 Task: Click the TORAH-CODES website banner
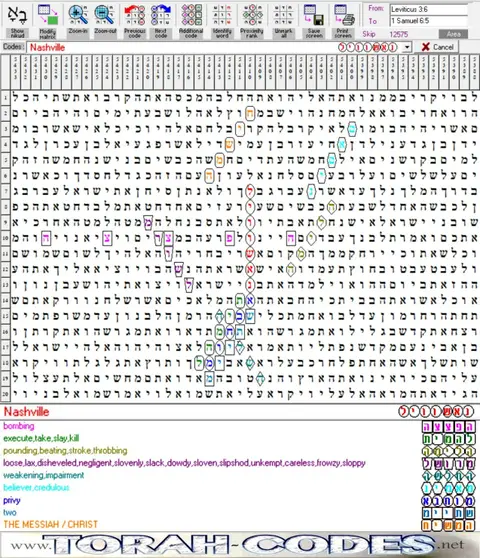click(x=239, y=544)
